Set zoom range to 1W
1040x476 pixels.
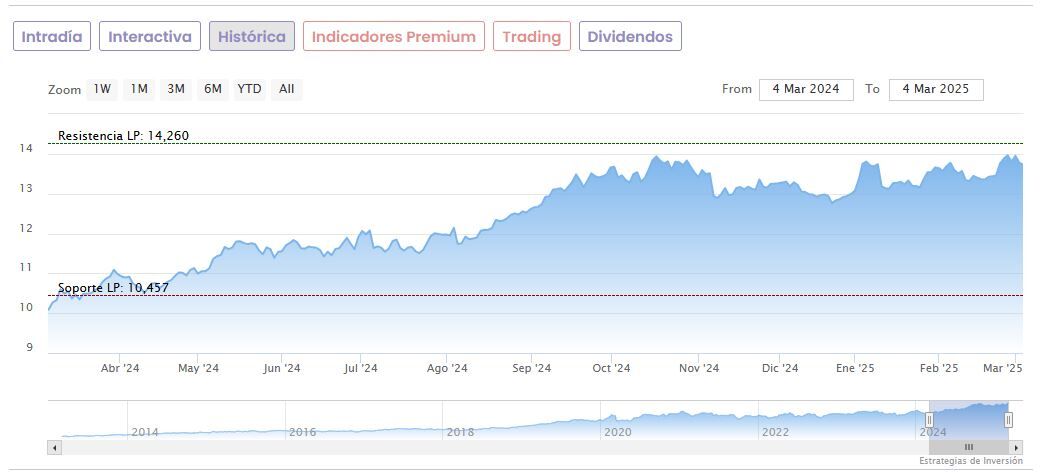pyautogui.click(x=102, y=89)
